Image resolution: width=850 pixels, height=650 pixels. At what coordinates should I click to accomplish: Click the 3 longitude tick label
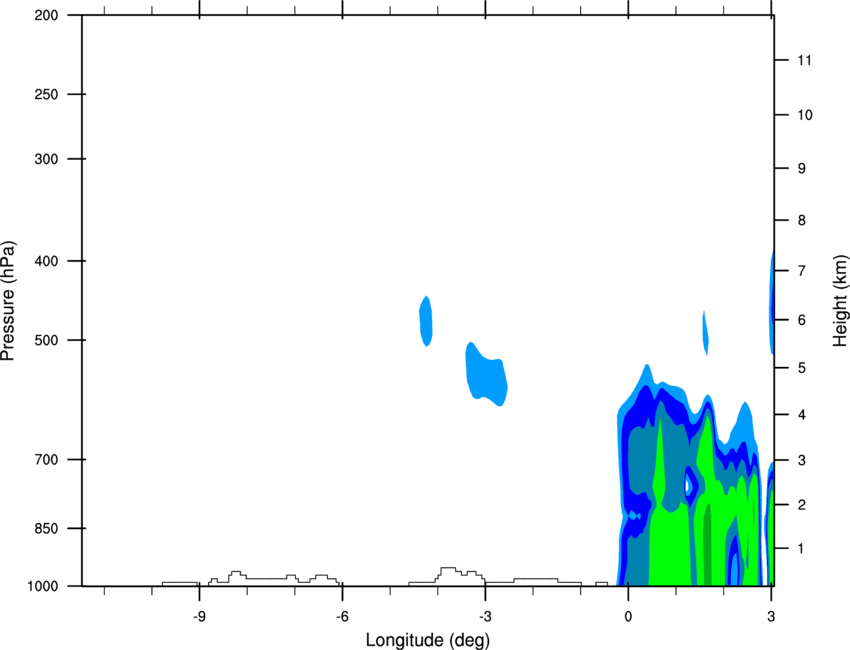[x=771, y=617]
